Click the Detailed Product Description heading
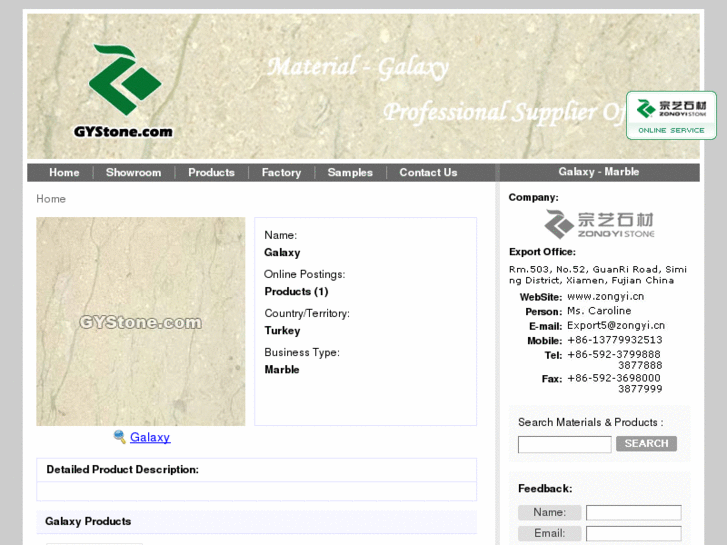 coord(122,469)
